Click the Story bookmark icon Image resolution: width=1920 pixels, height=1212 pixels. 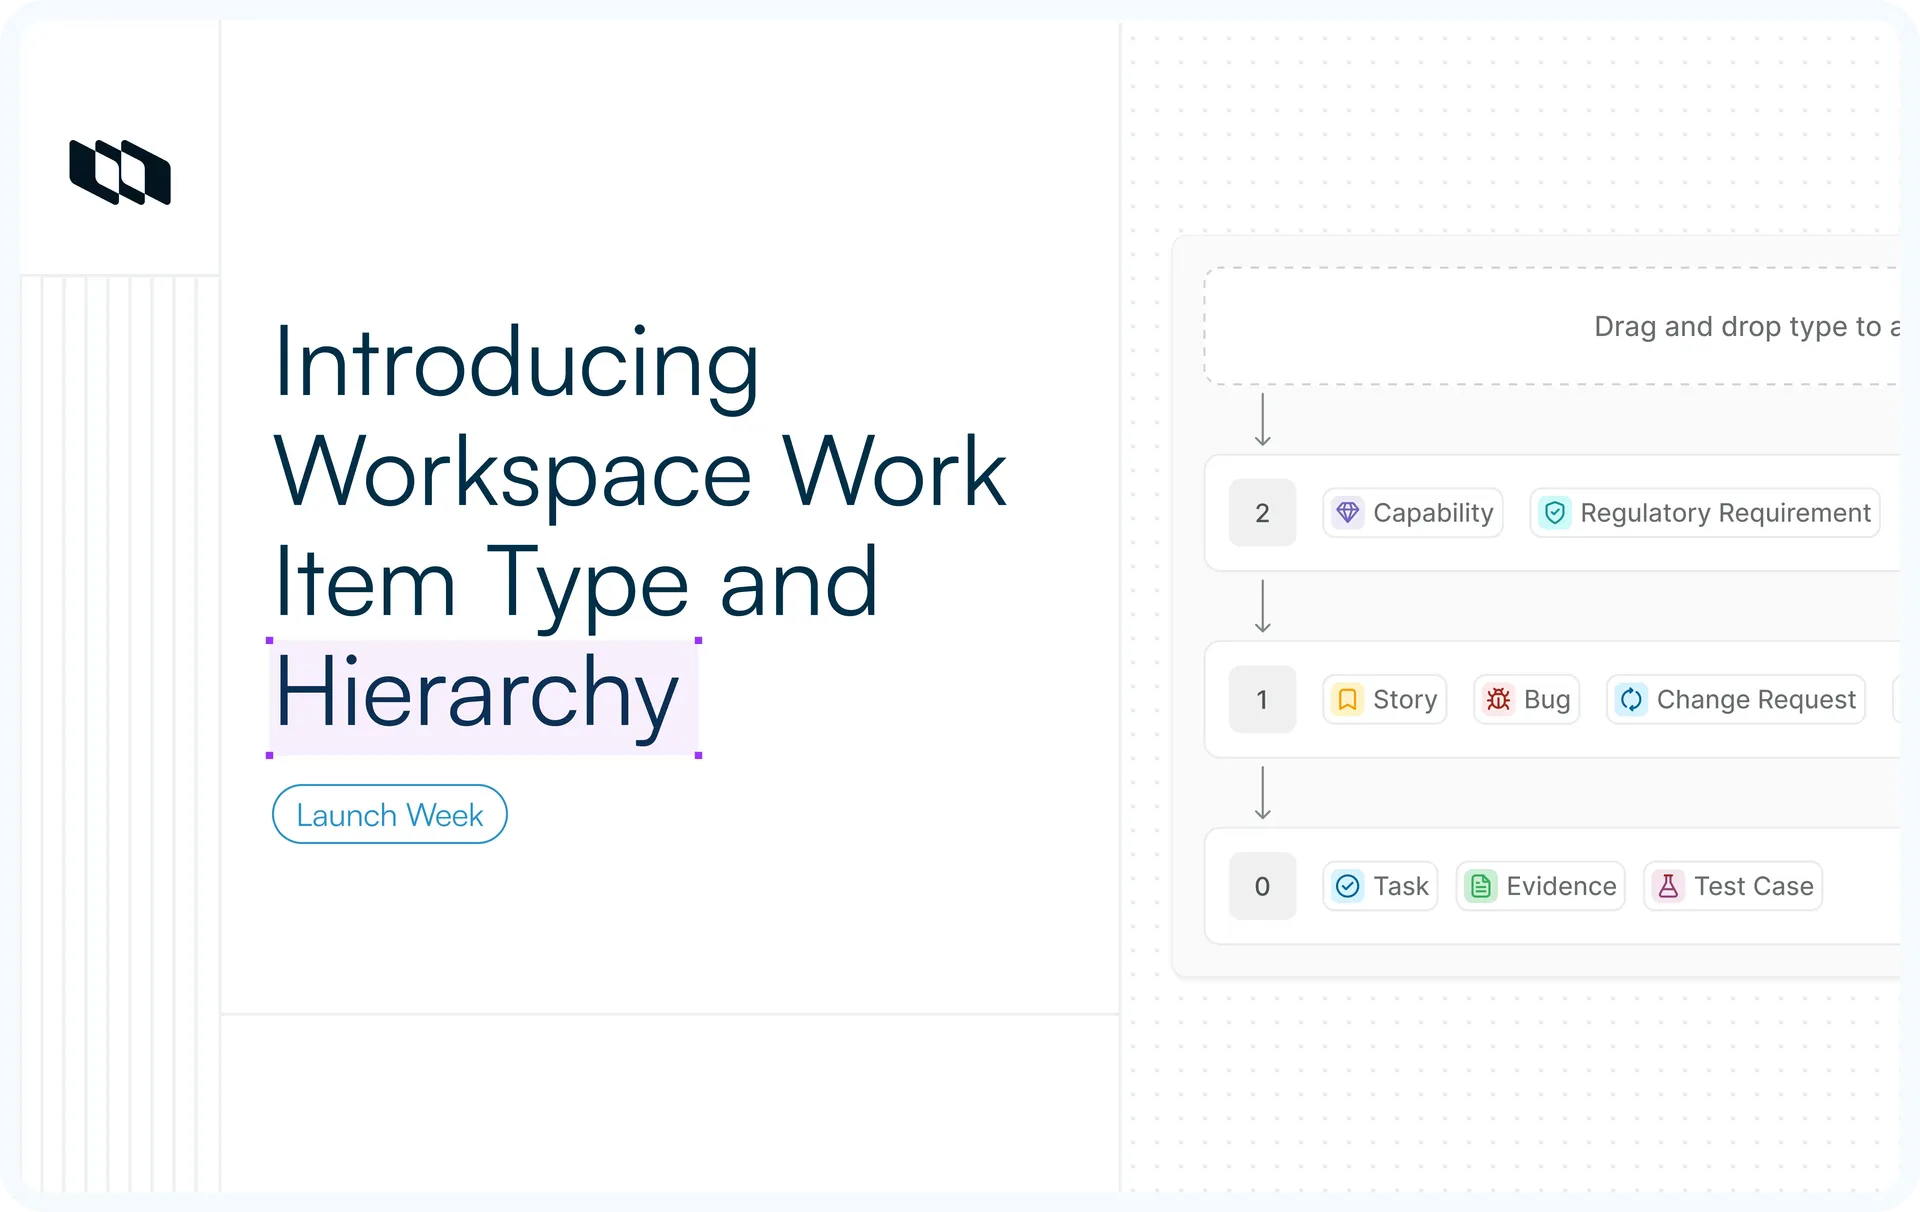tap(1348, 699)
